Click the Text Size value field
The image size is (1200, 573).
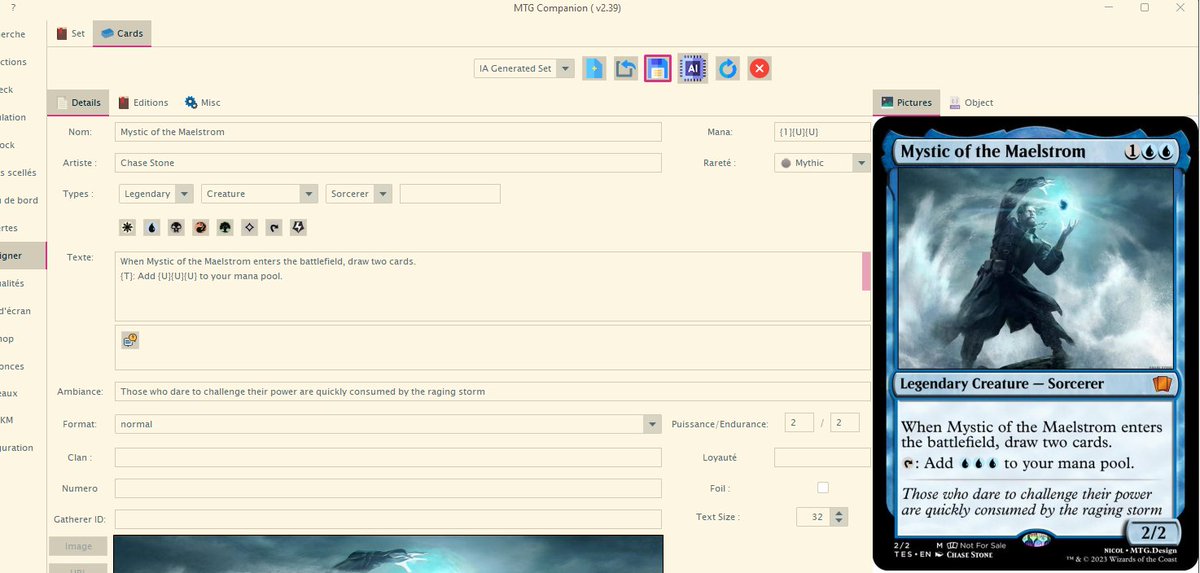[814, 517]
